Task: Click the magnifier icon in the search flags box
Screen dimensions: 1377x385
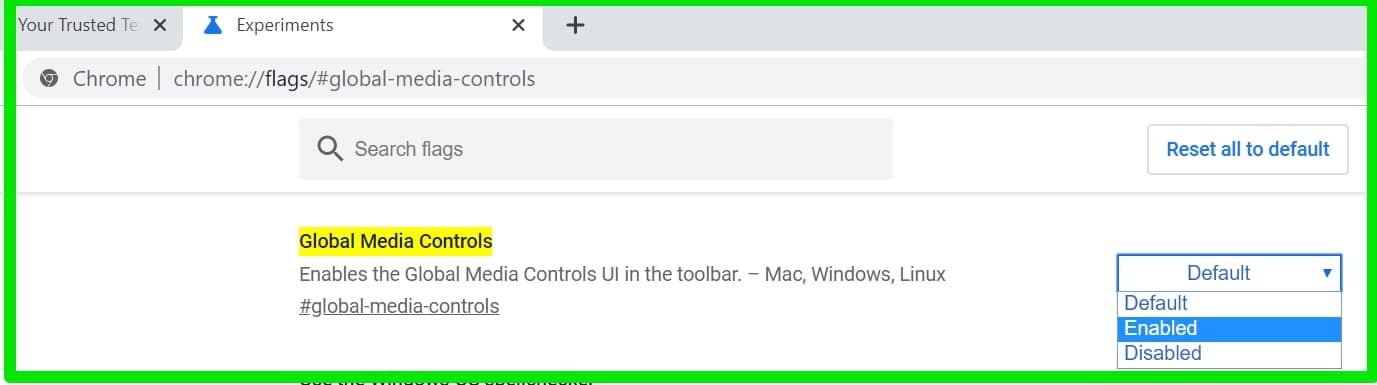Action: click(x=330, y=149)
